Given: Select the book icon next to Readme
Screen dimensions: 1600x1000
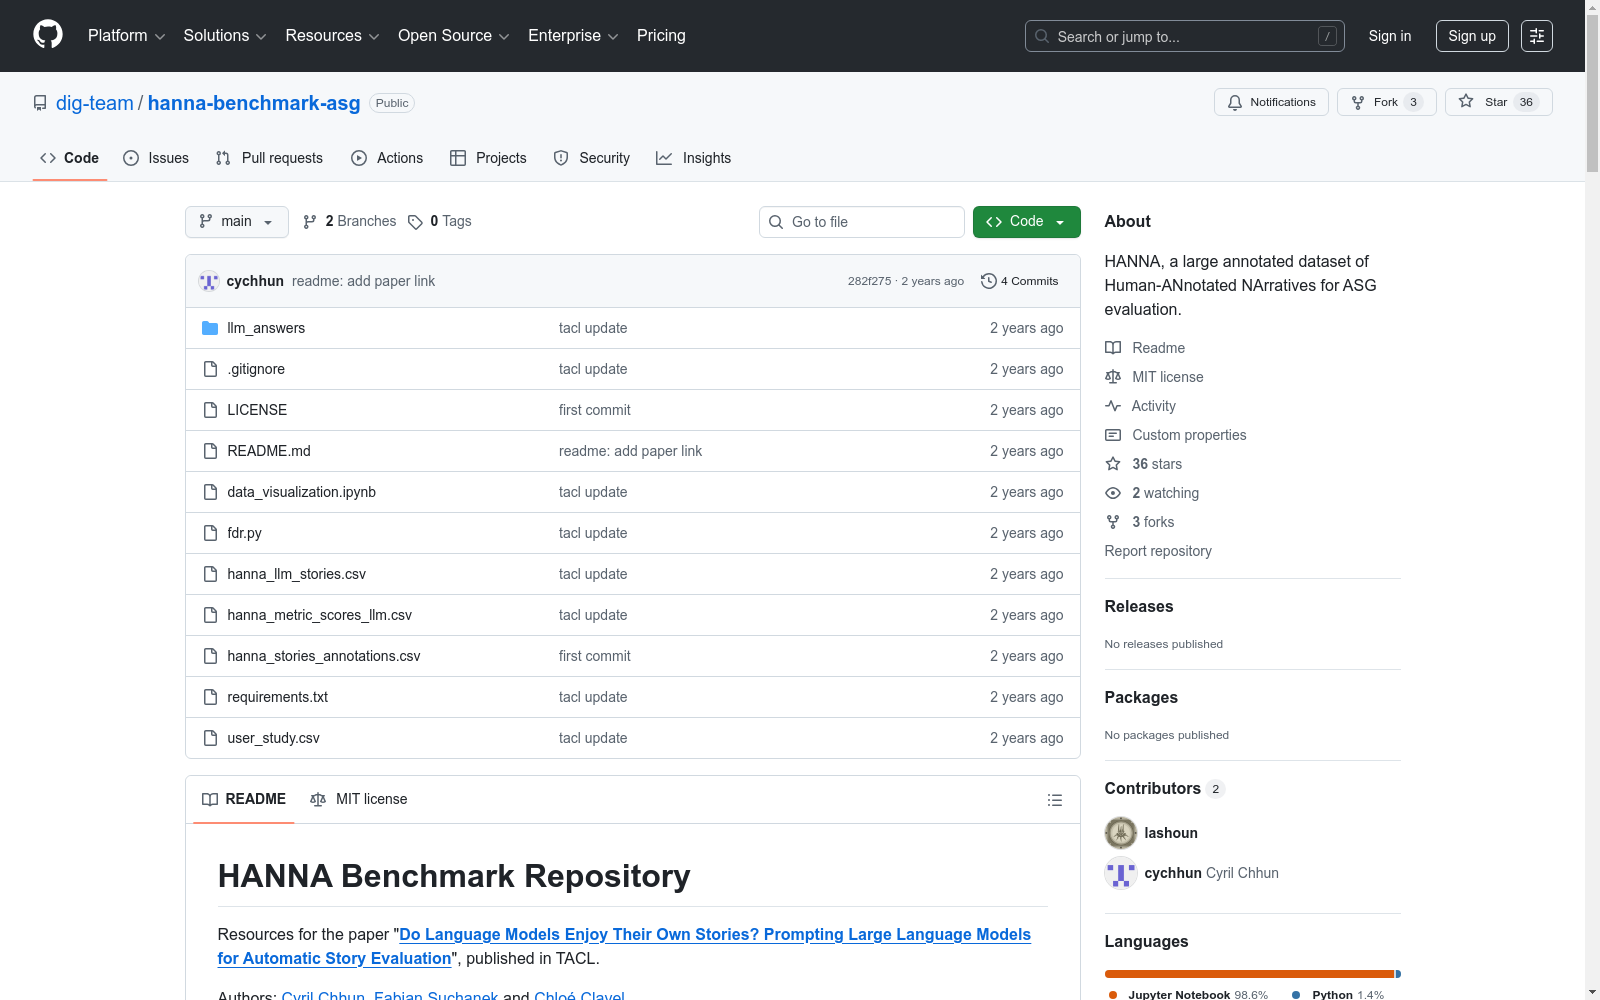Looking at the screenshot, I should [1113, 348].
